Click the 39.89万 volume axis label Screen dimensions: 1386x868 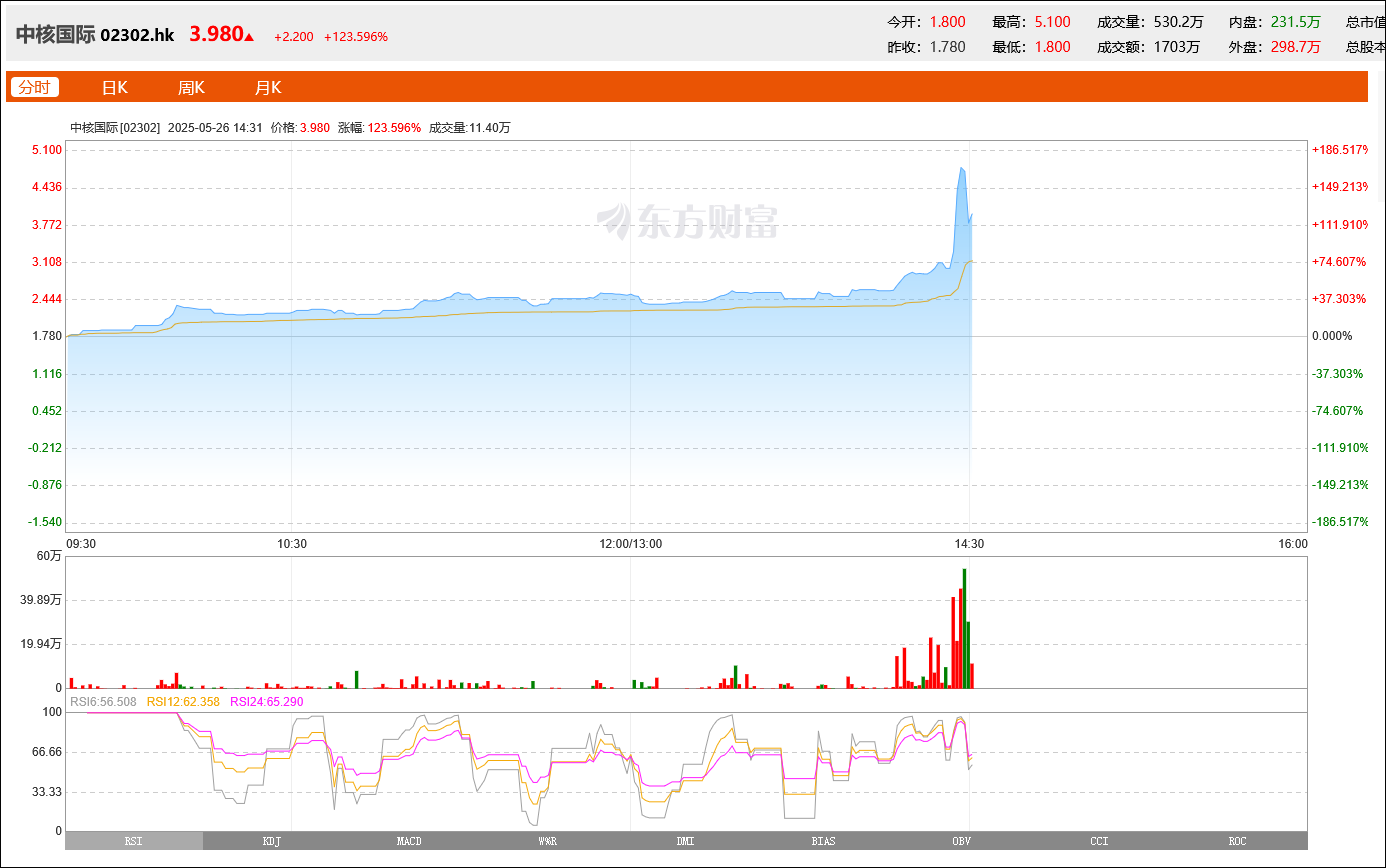click(x=40, y=600)
